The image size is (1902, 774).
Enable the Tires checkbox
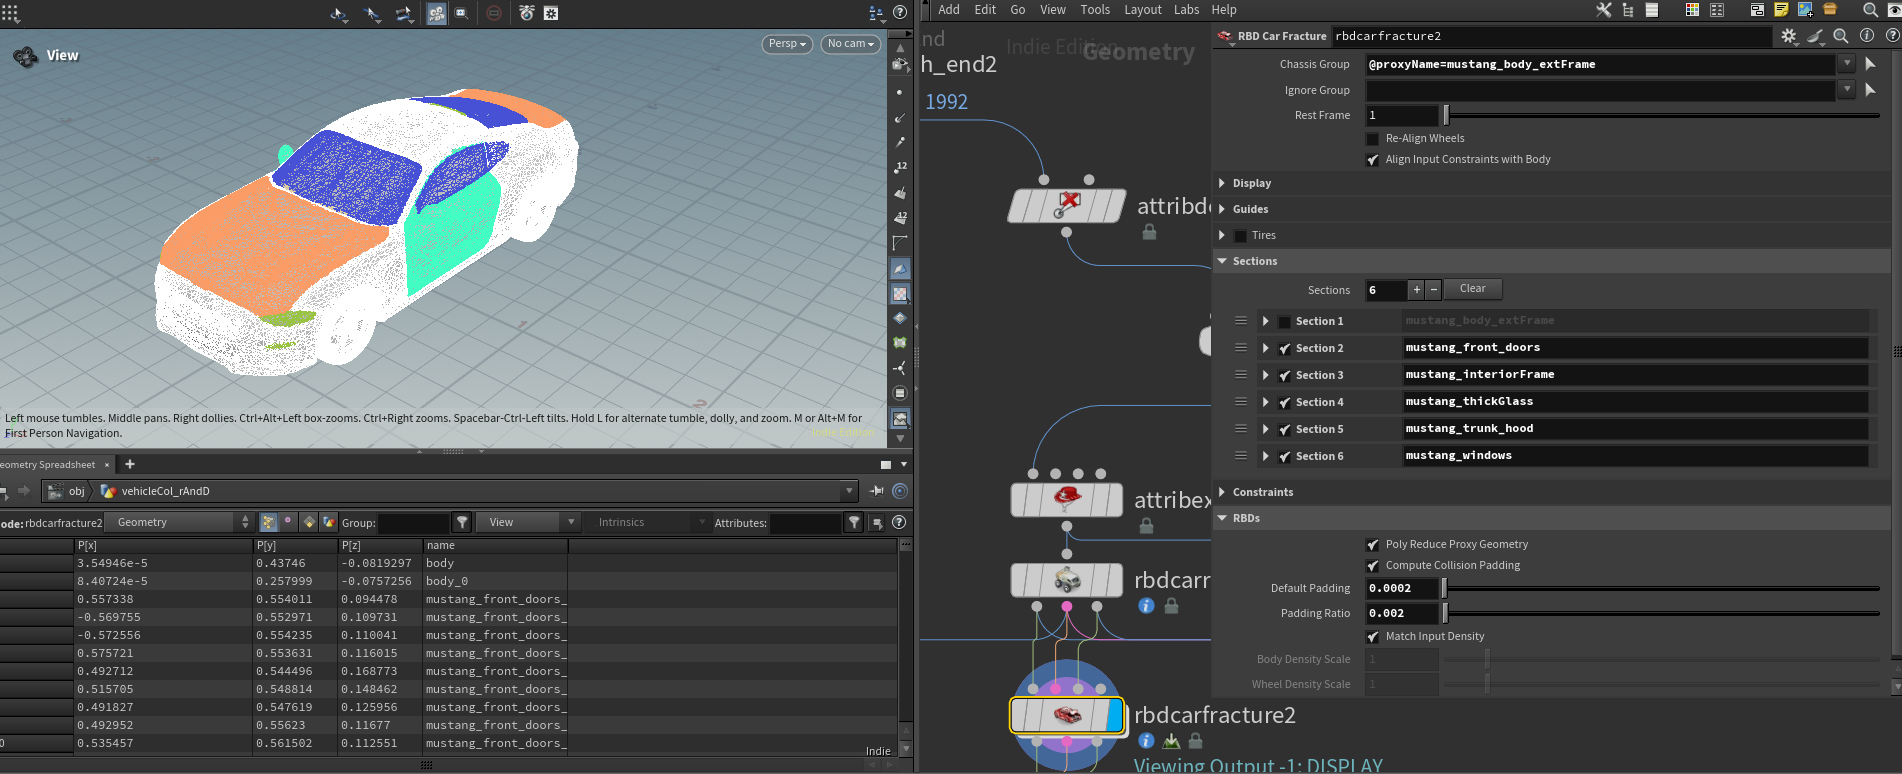click(1241, 236)
